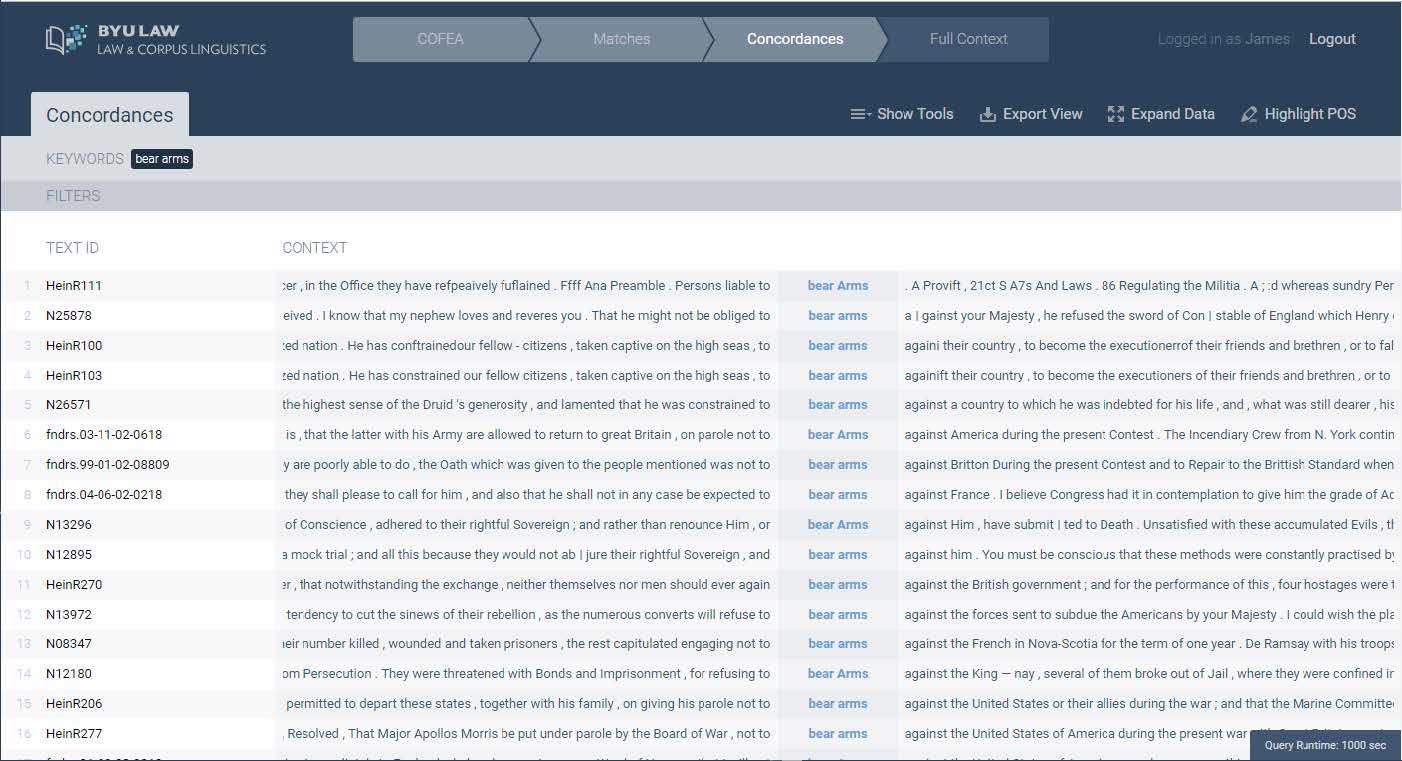Click the BYU Law logo icon
This screenshot has width=1402, height=761.
click(x=67, y=39)
